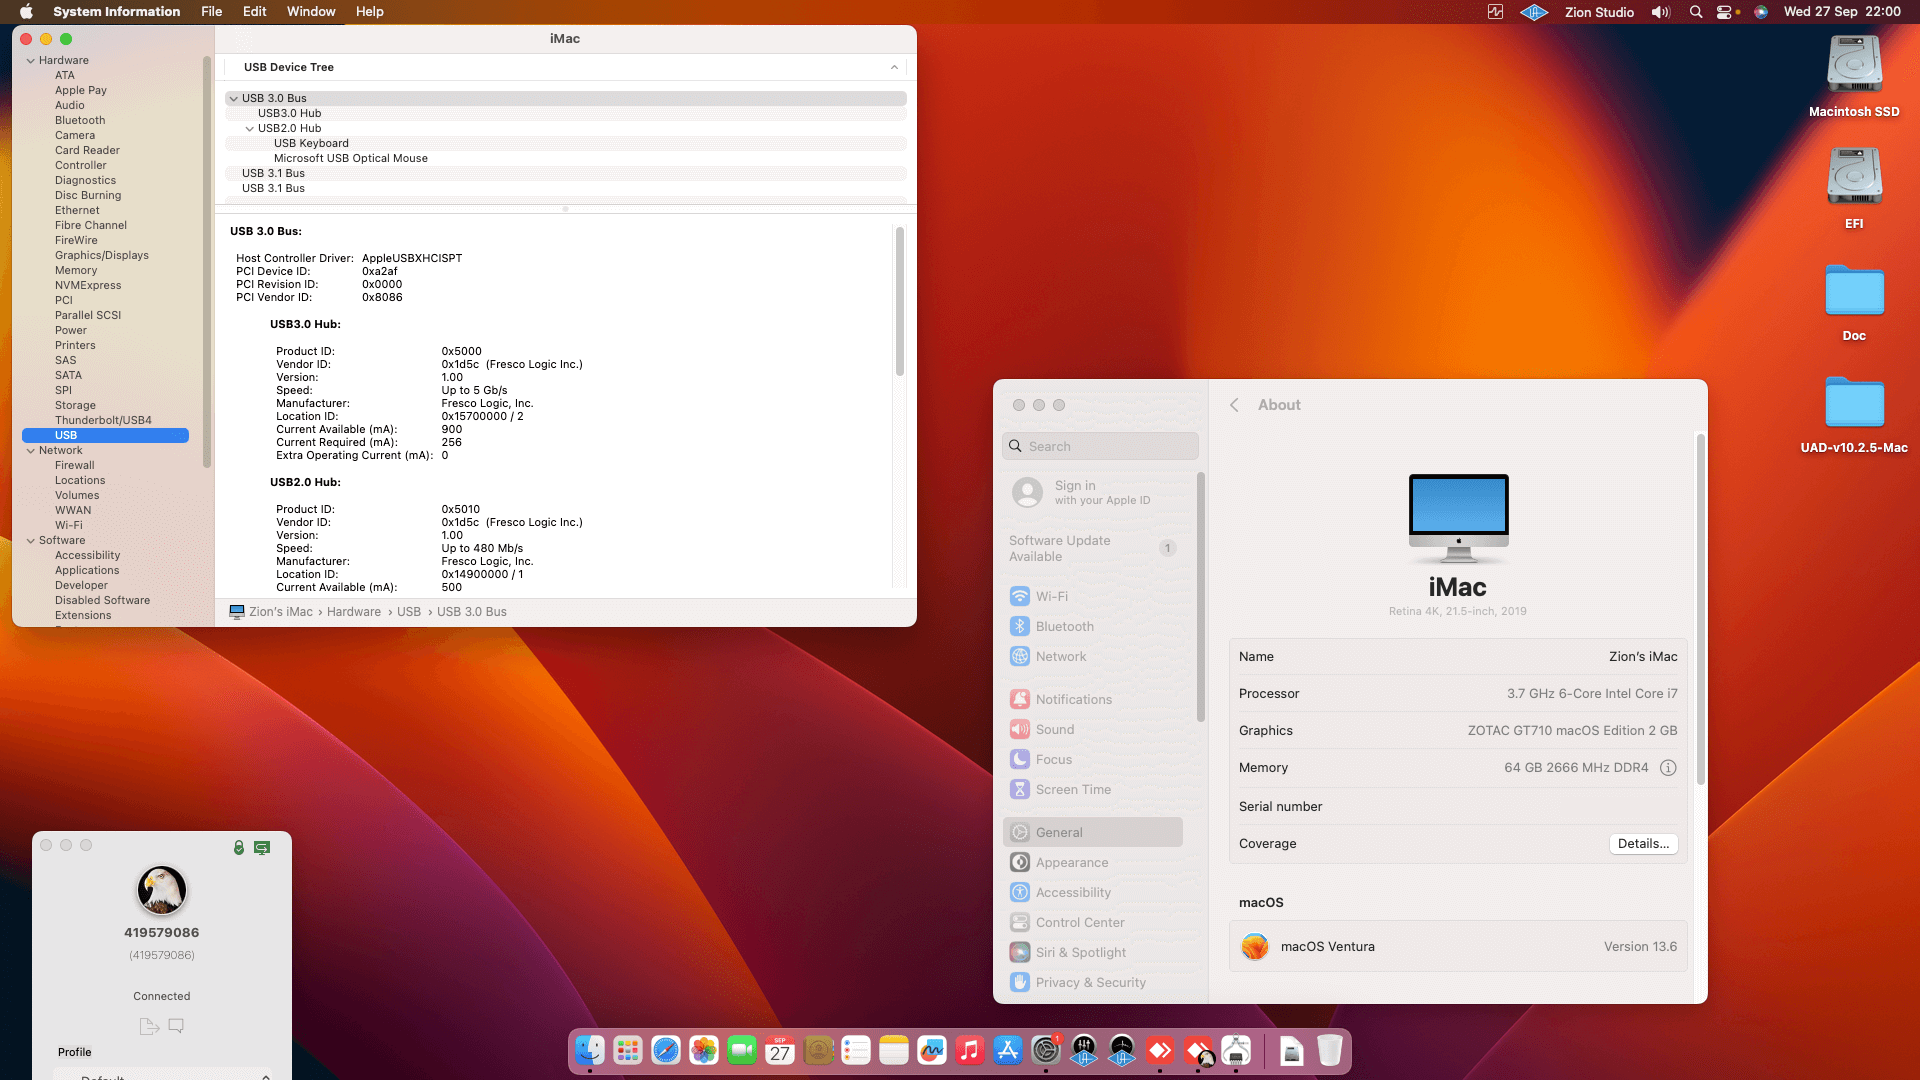The image size is (1920, 1080).
Task: Open the File menu
Action: click(211, 12)
